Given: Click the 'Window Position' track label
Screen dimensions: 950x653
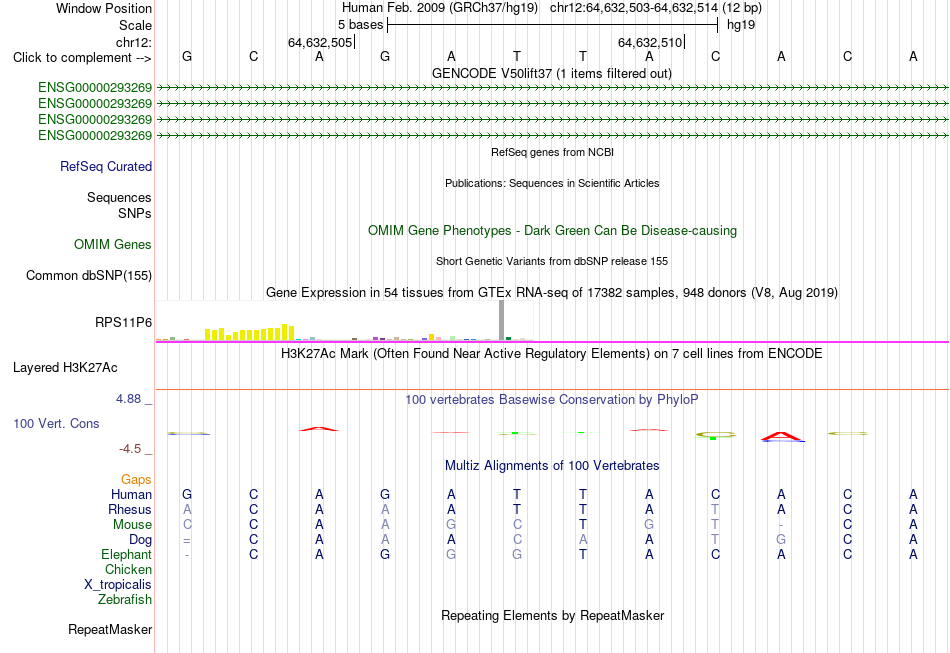Looking at the screenshot, I should (104, 8).
